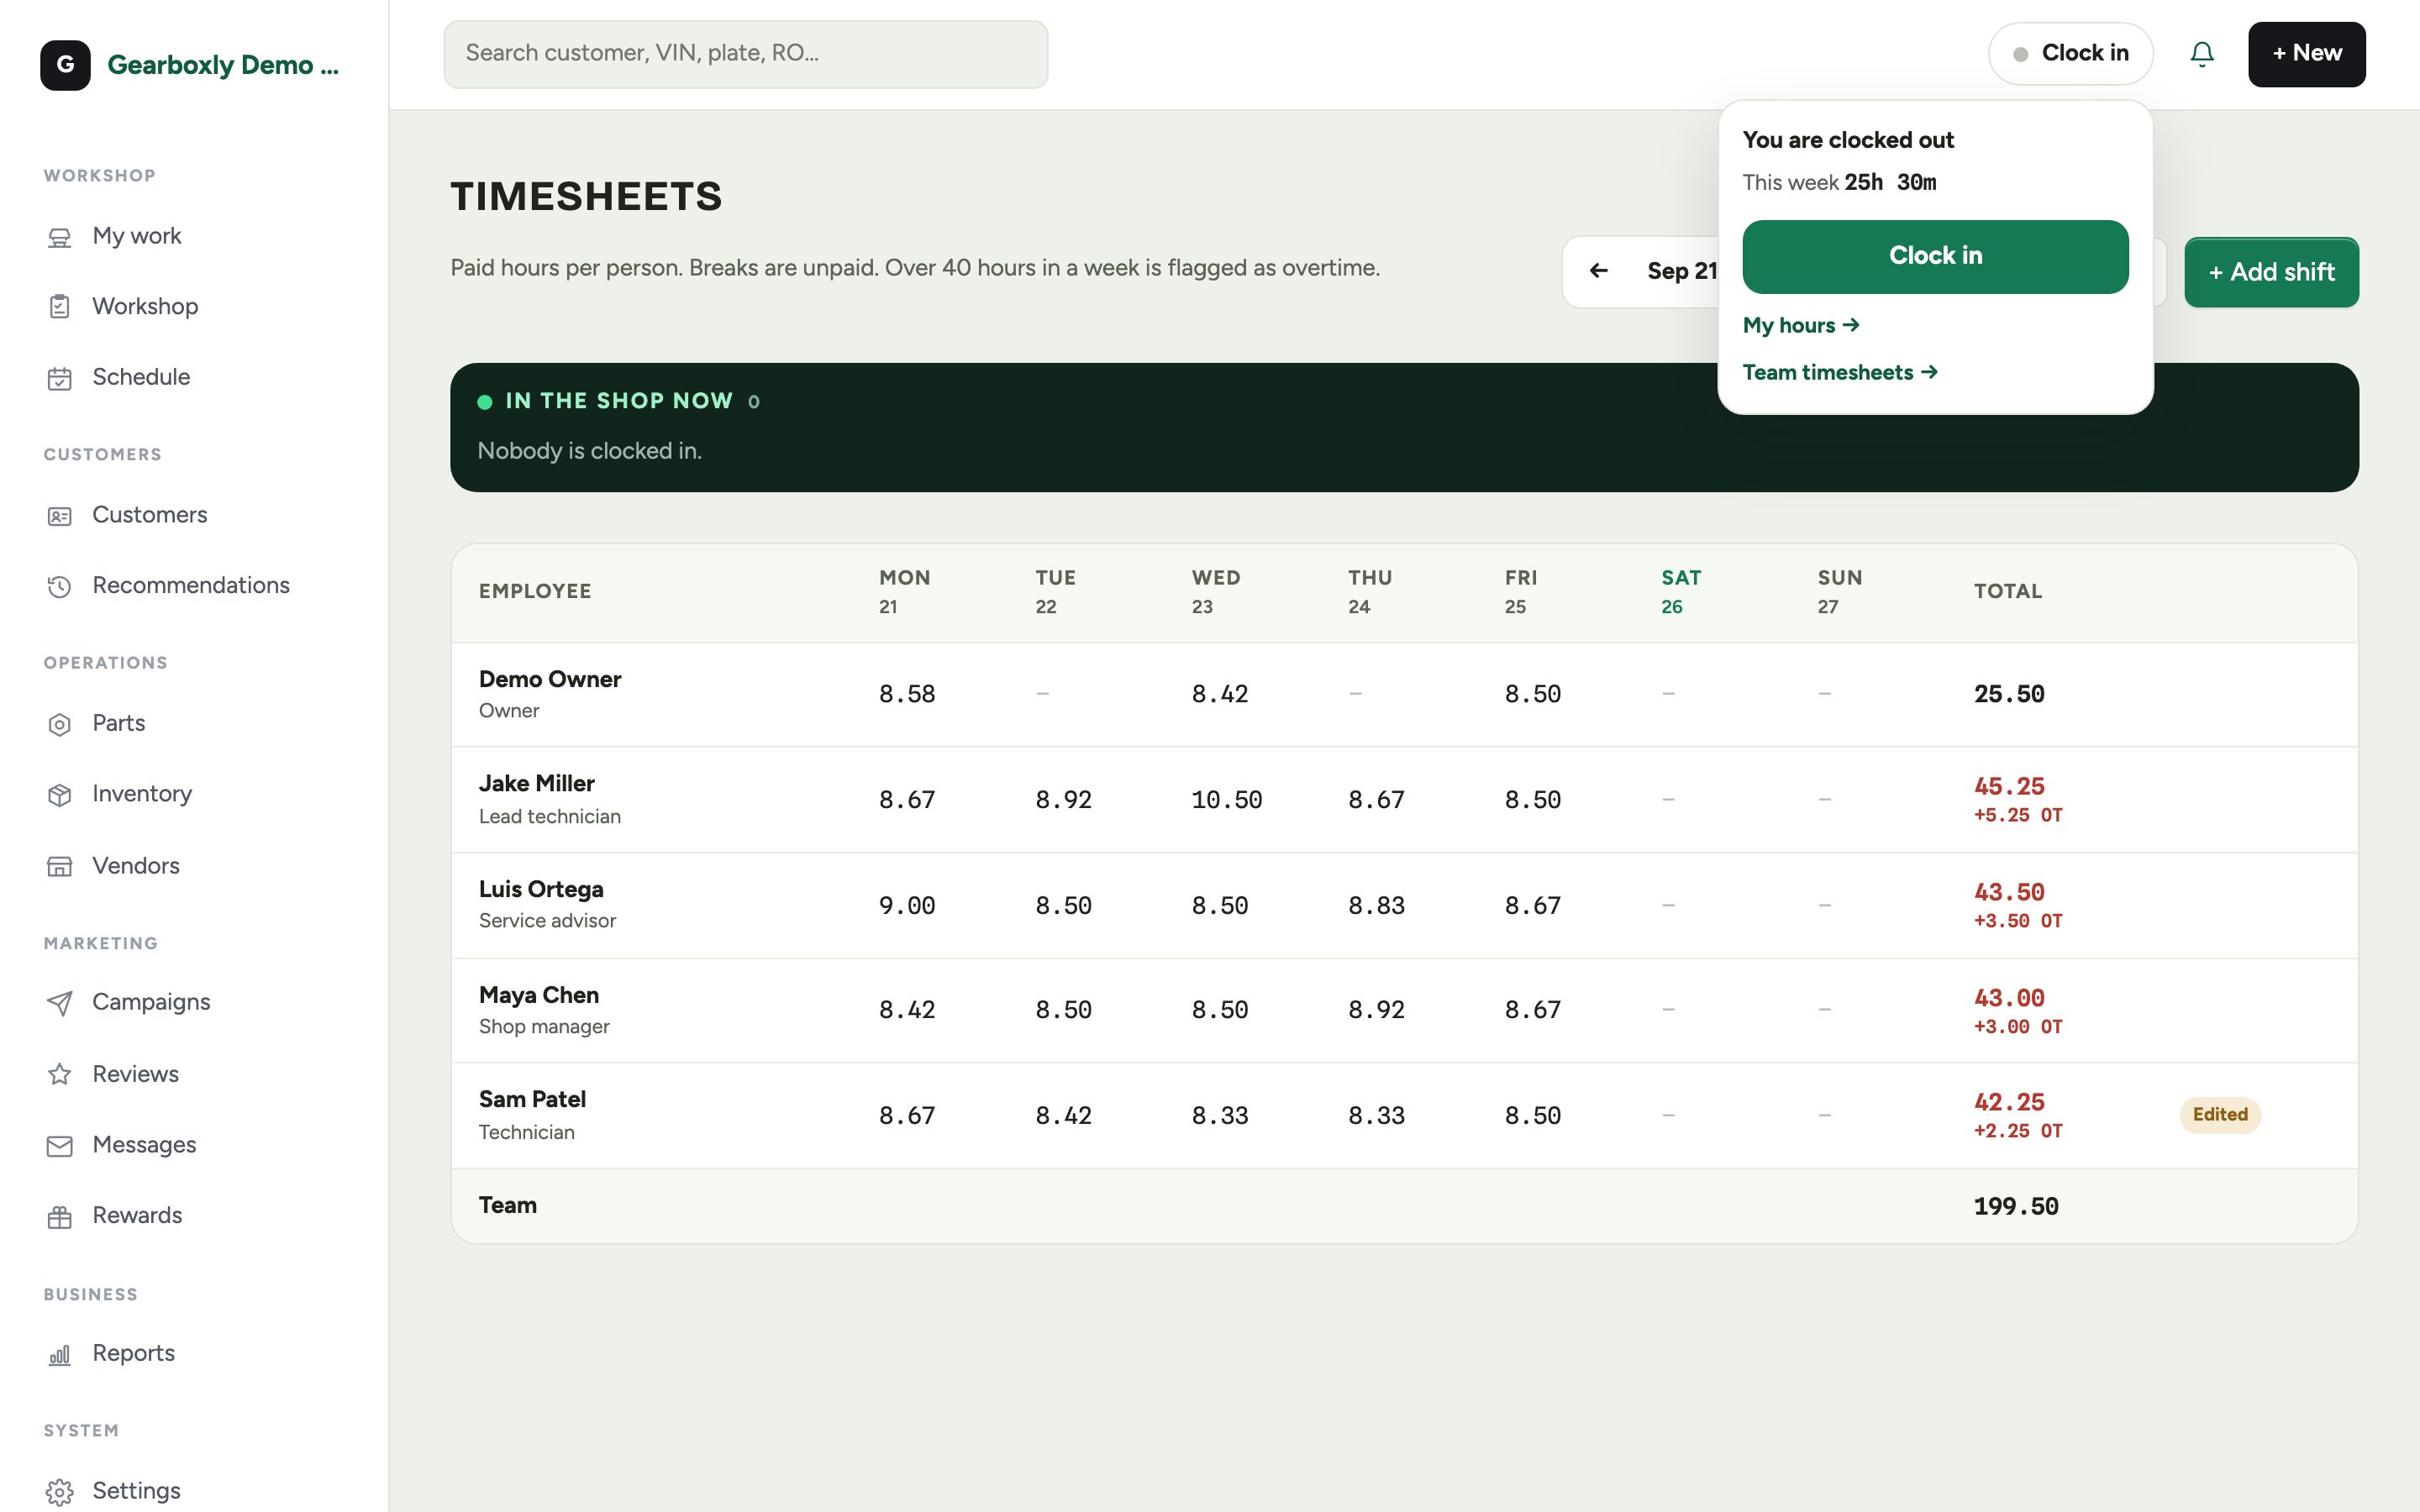Focus the customer search field
The image size is (2420, 1512).
coord(746,54)
